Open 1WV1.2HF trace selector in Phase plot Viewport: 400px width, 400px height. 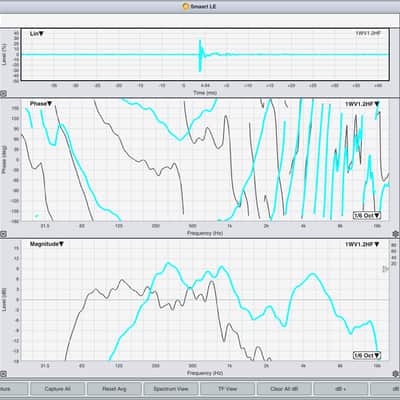click(362, 104)
